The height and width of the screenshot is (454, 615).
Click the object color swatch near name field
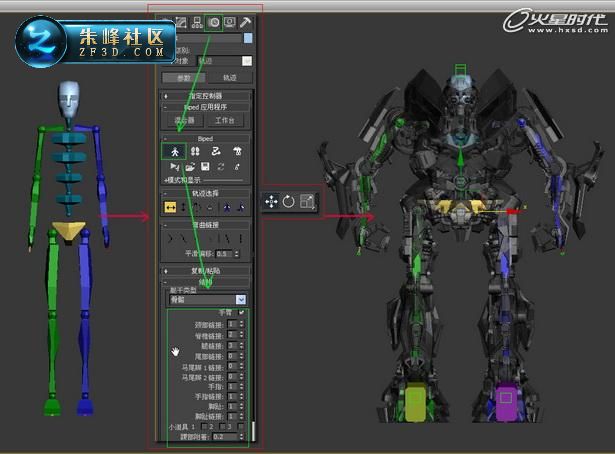(x=248, y=38)
